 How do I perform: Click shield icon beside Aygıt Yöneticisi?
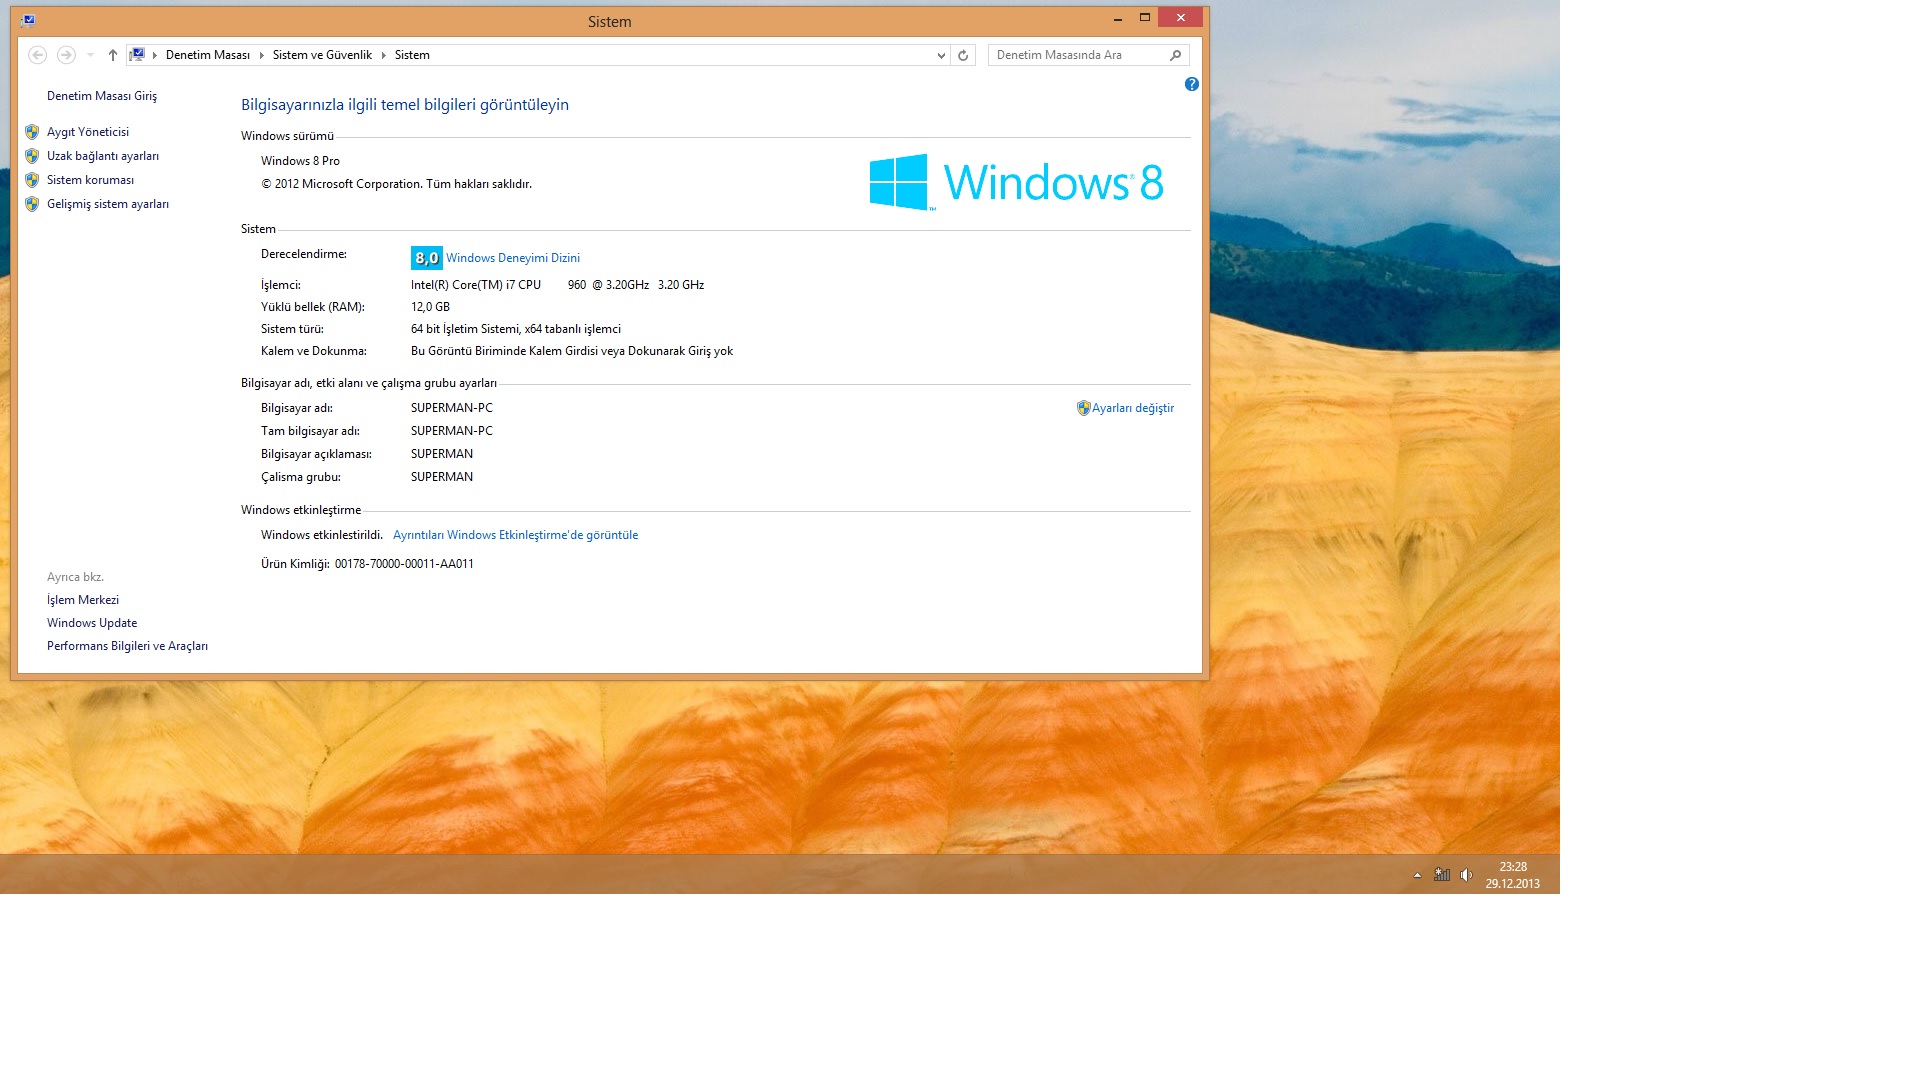click(x=32, y=132)
